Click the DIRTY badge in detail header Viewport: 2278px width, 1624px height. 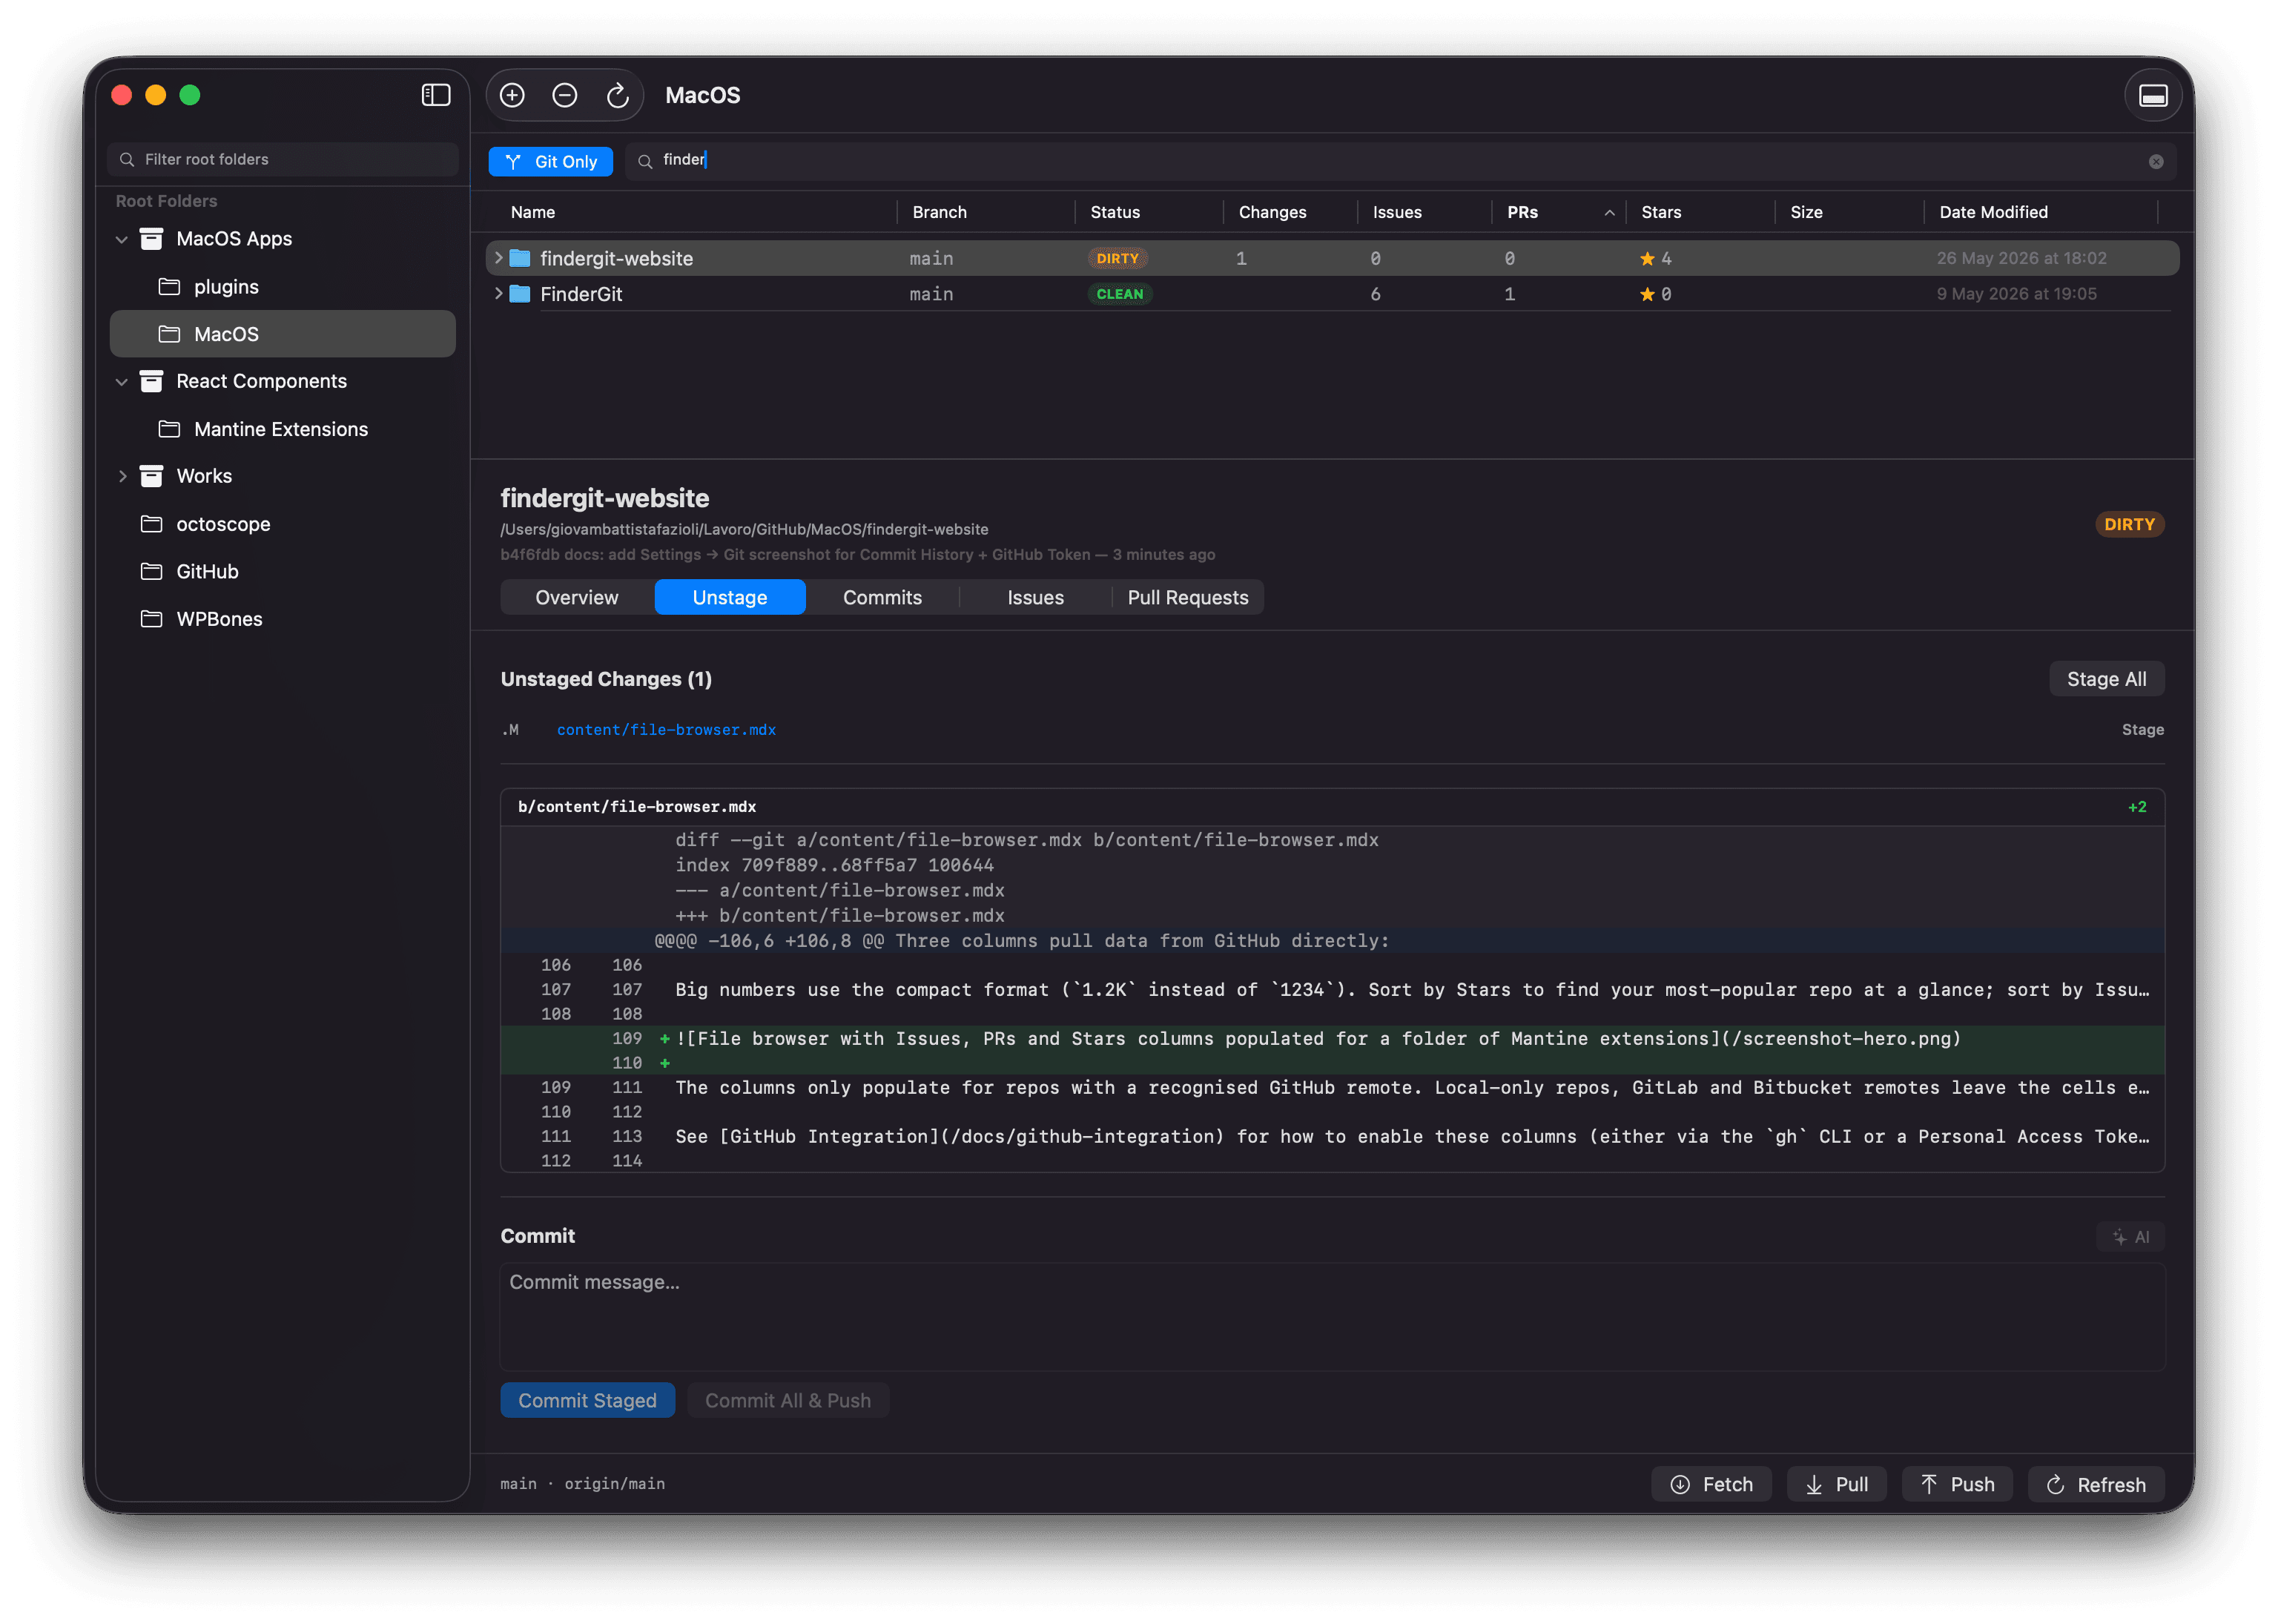coord(2129,525)
